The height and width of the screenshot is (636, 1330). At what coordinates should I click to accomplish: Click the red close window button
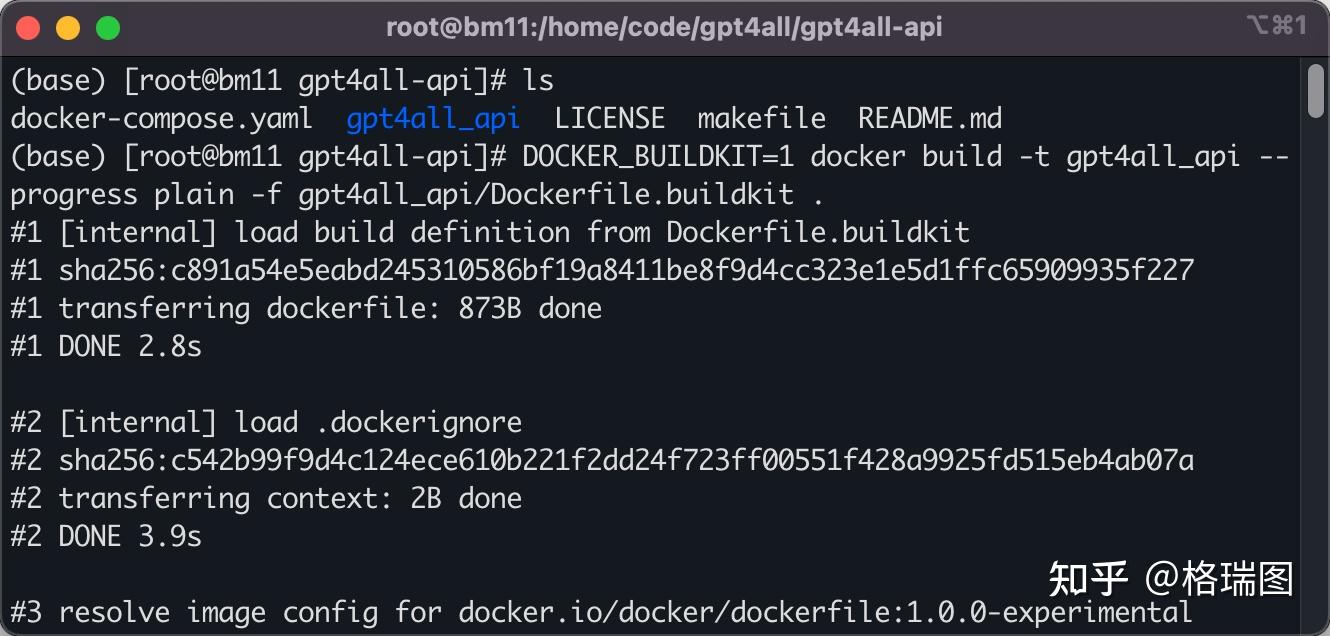click(28, 27)
